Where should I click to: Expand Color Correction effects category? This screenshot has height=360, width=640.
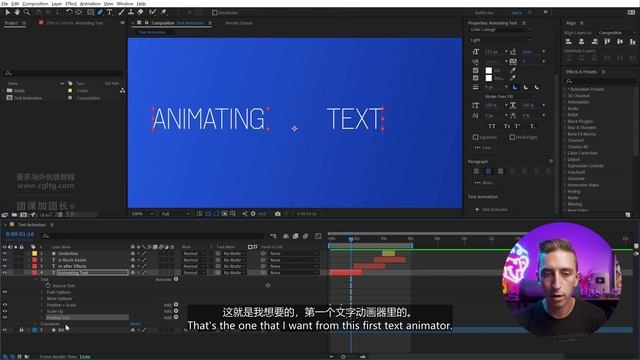point(565,153)
